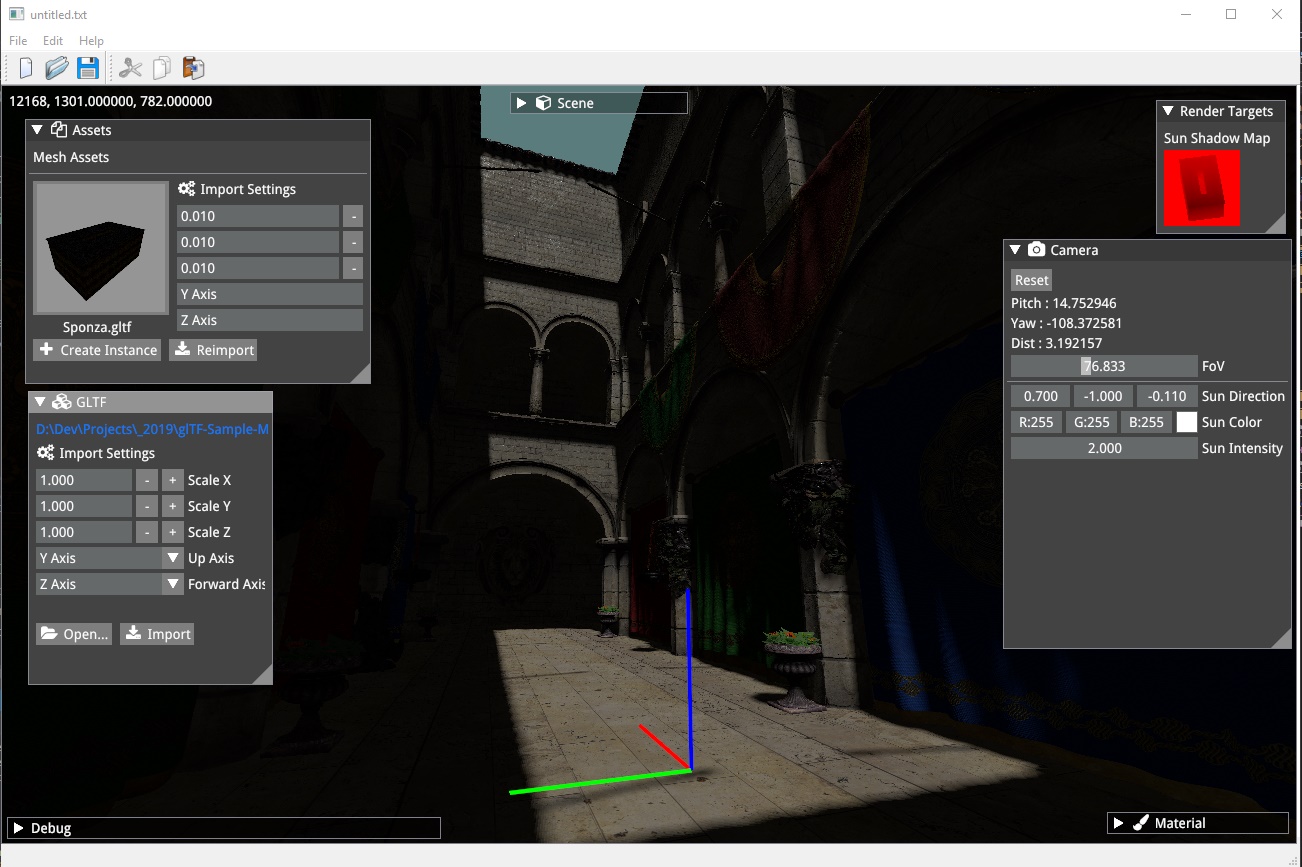Click the New file toolbar icon
This screenshot has width=1302, height=867.
click(x=27, y=68)
